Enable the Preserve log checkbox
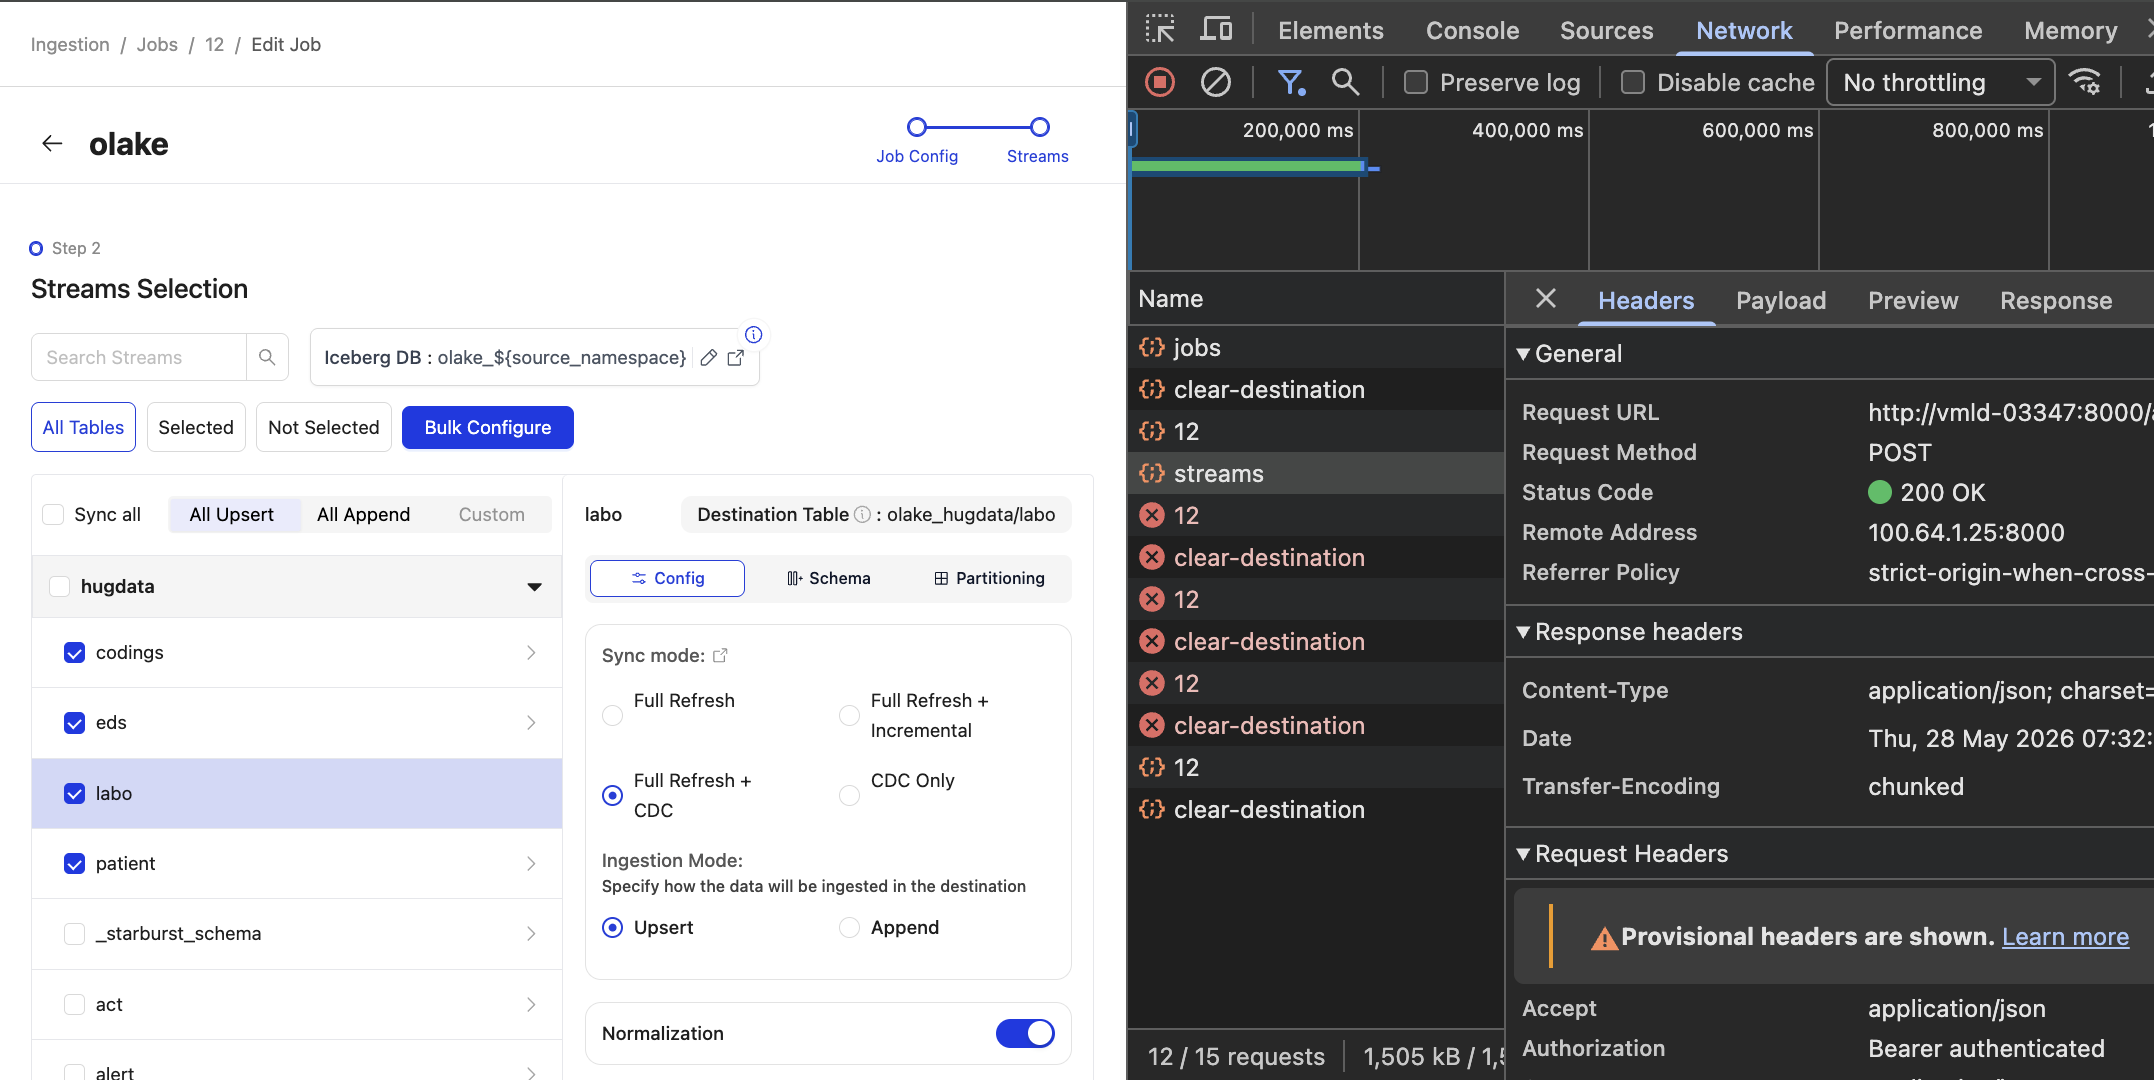This screenshot has height=1080, width=2154. tap(1416, 82)
